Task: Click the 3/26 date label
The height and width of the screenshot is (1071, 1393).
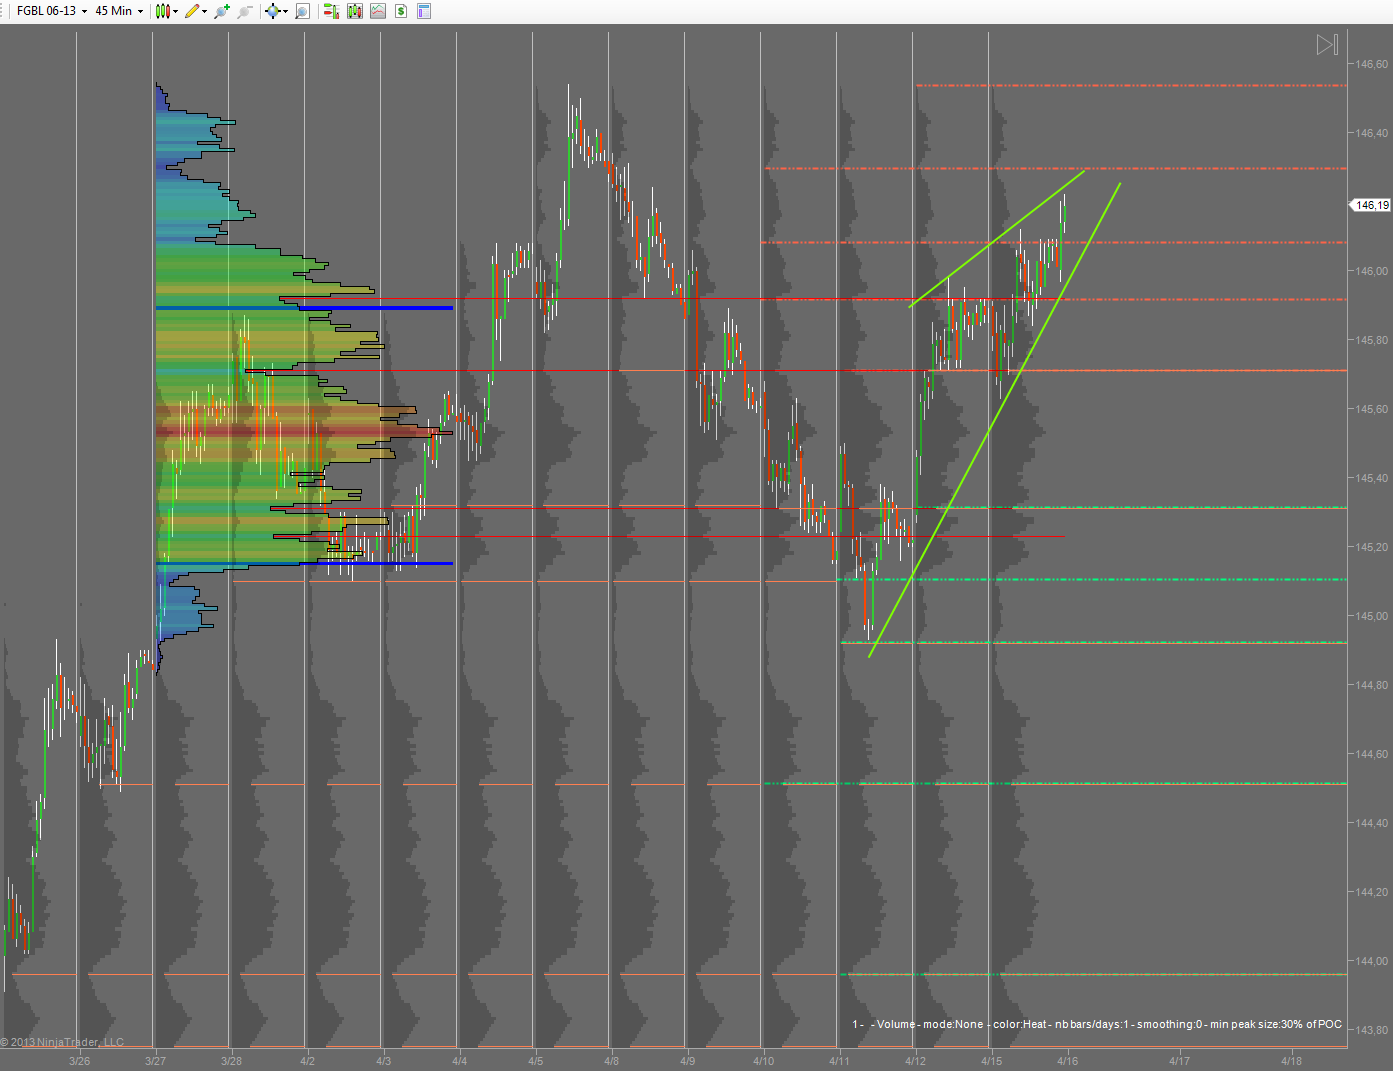Action: click(x=80, y=1061)
